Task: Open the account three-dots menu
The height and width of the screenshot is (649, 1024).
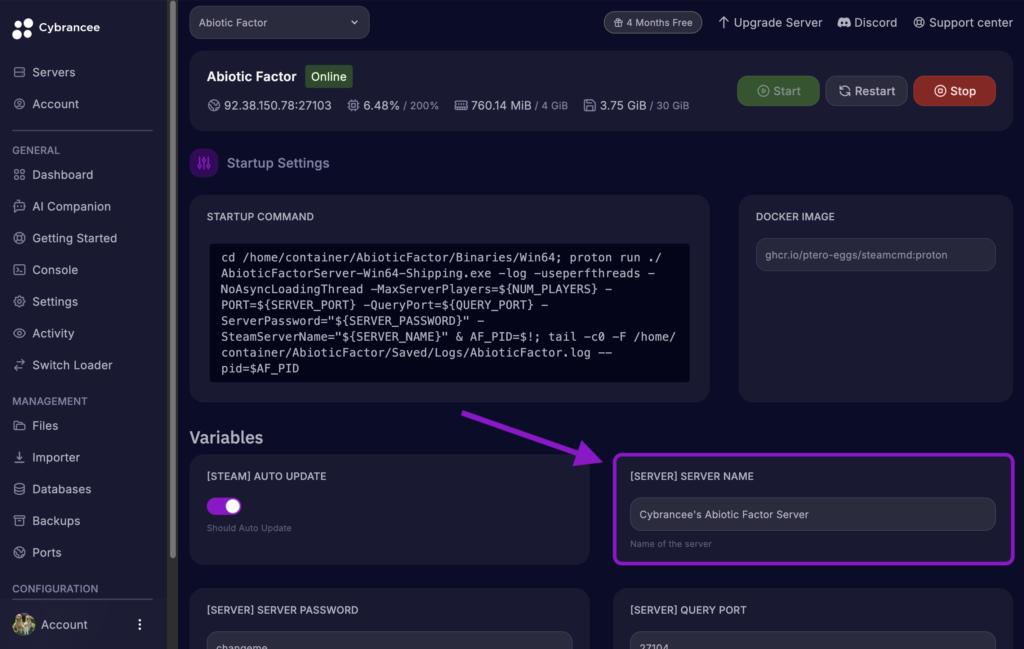Action: (140, 624)
